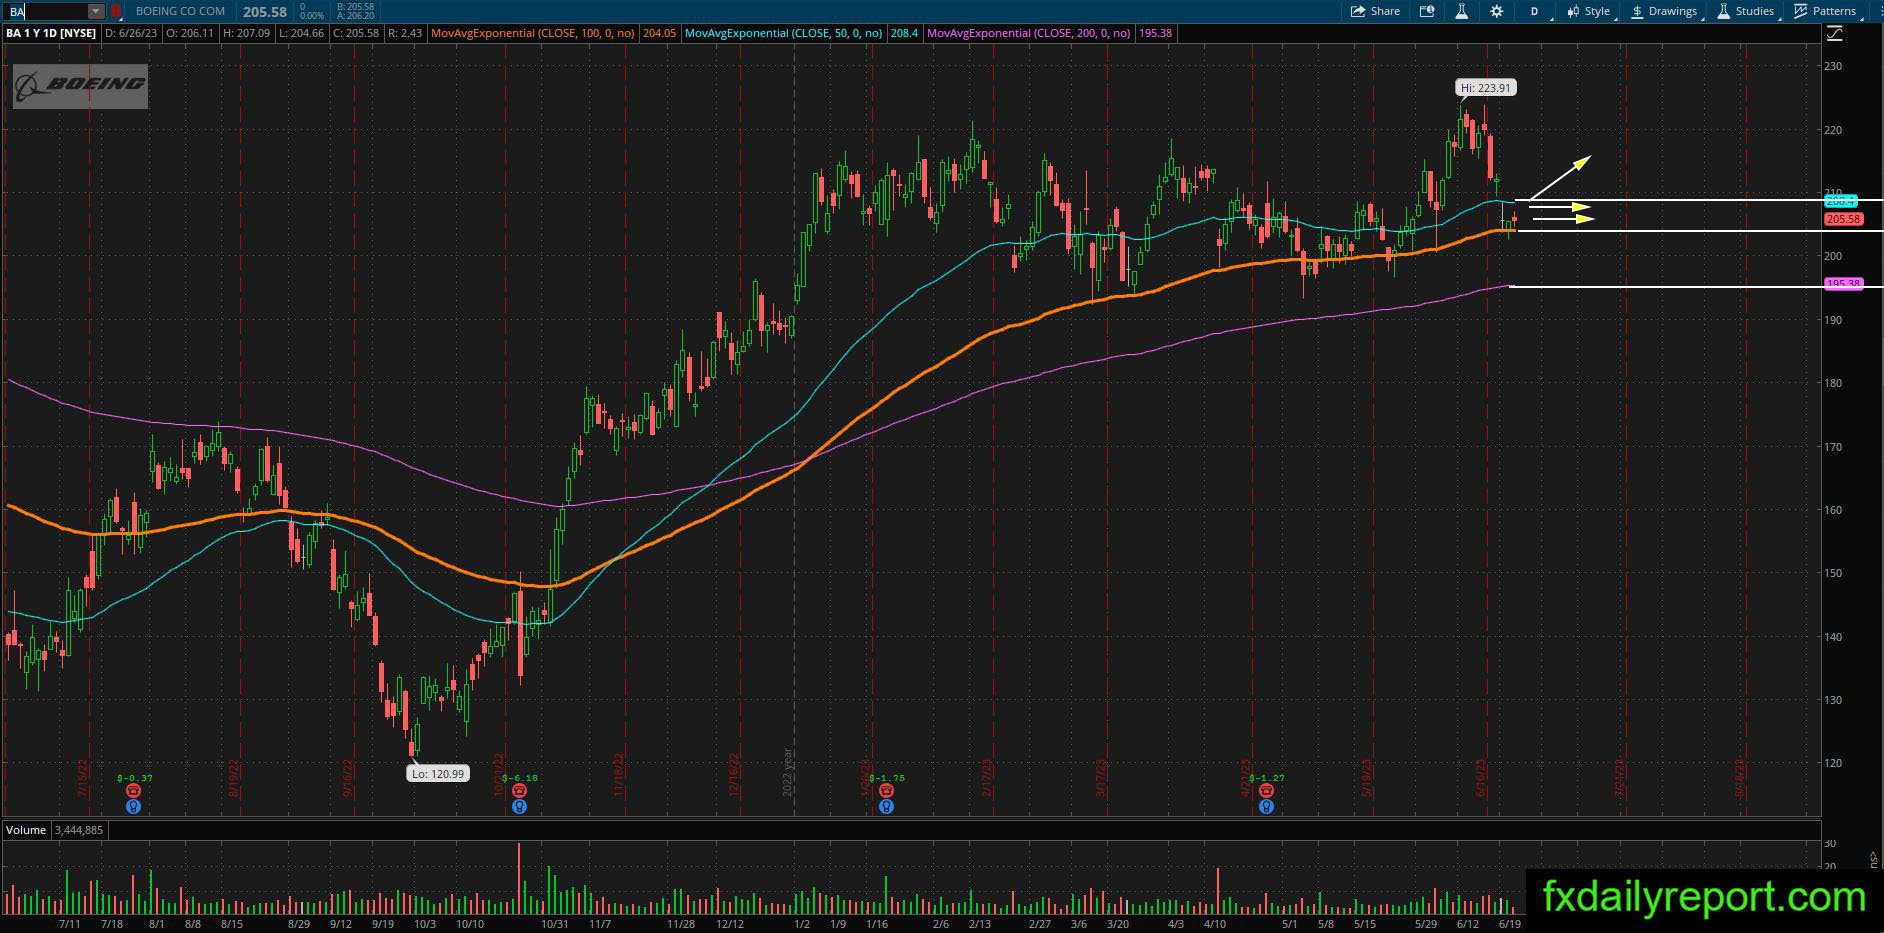This screenshot has height=933, width=1884.
Task: Click the A: 206.20 ask quote
Action: [x=356, y=16]
